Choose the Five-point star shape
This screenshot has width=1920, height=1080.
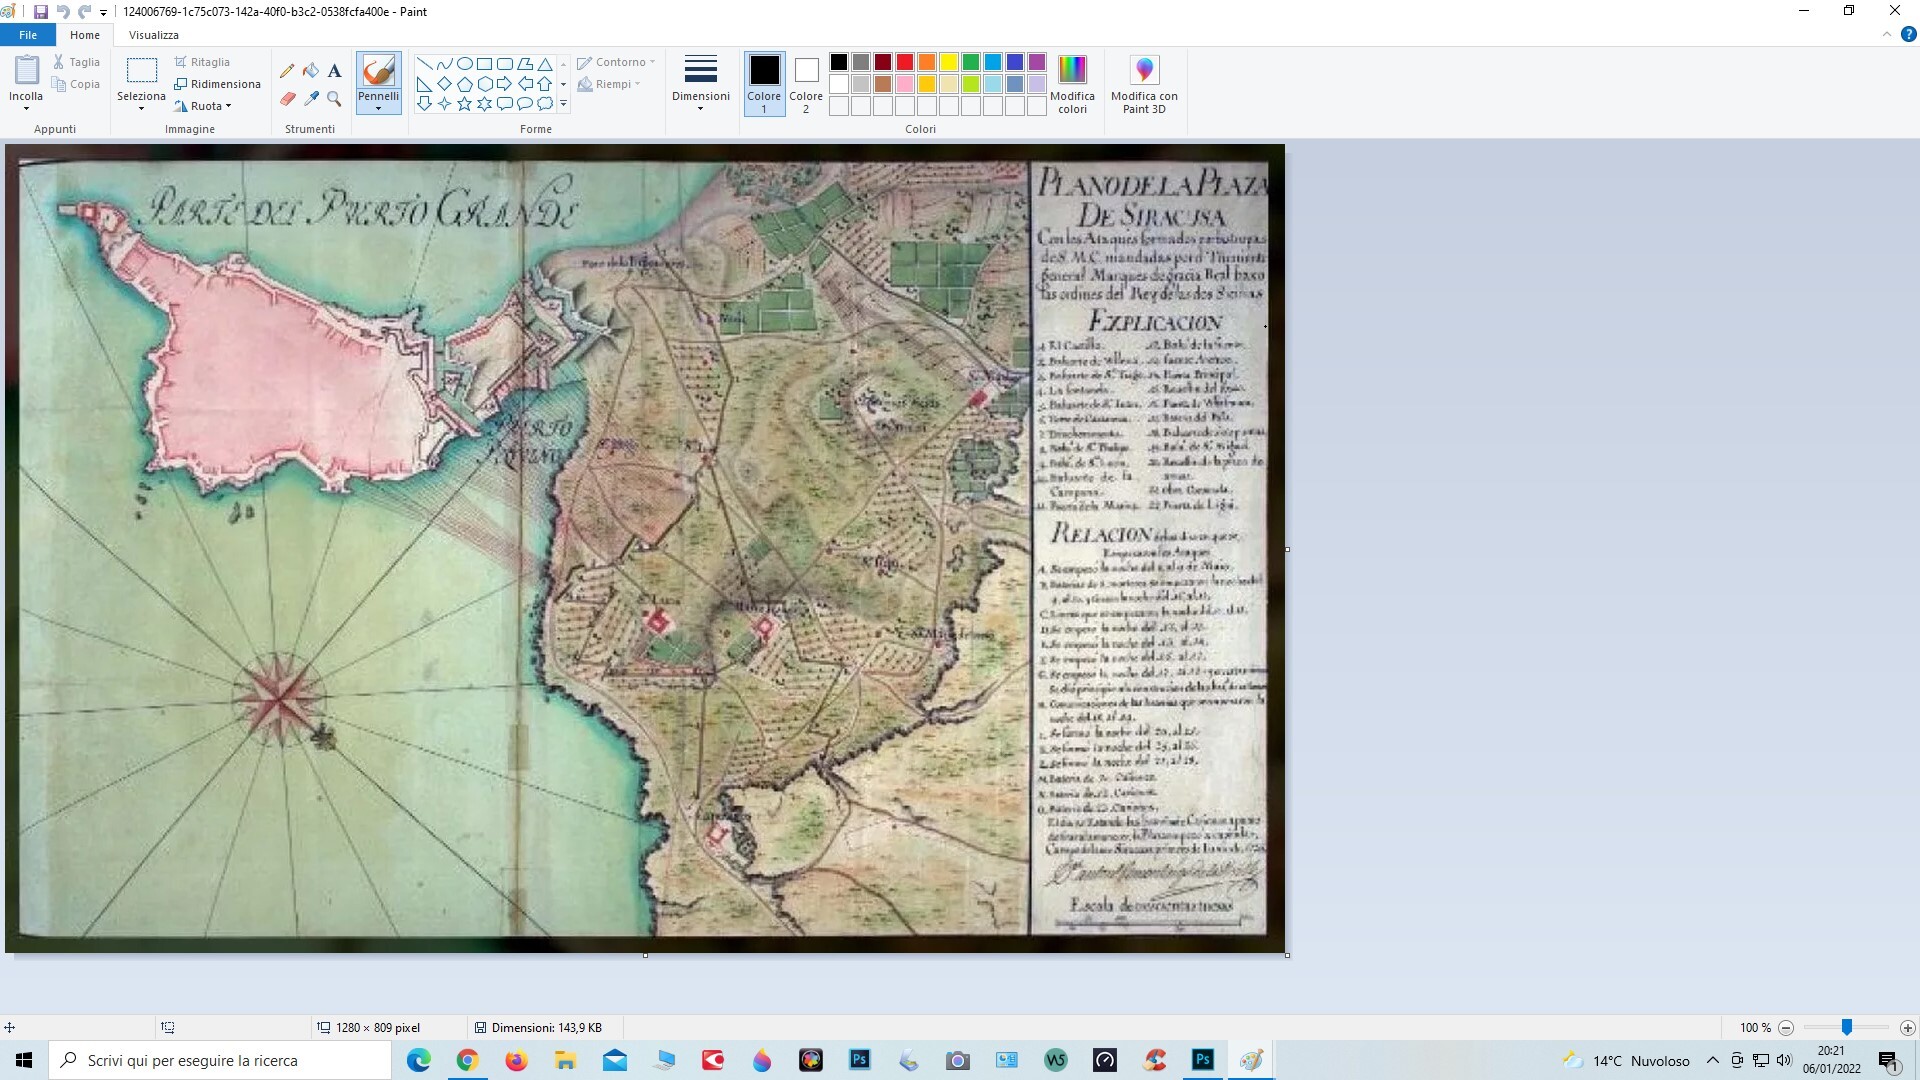464,104
